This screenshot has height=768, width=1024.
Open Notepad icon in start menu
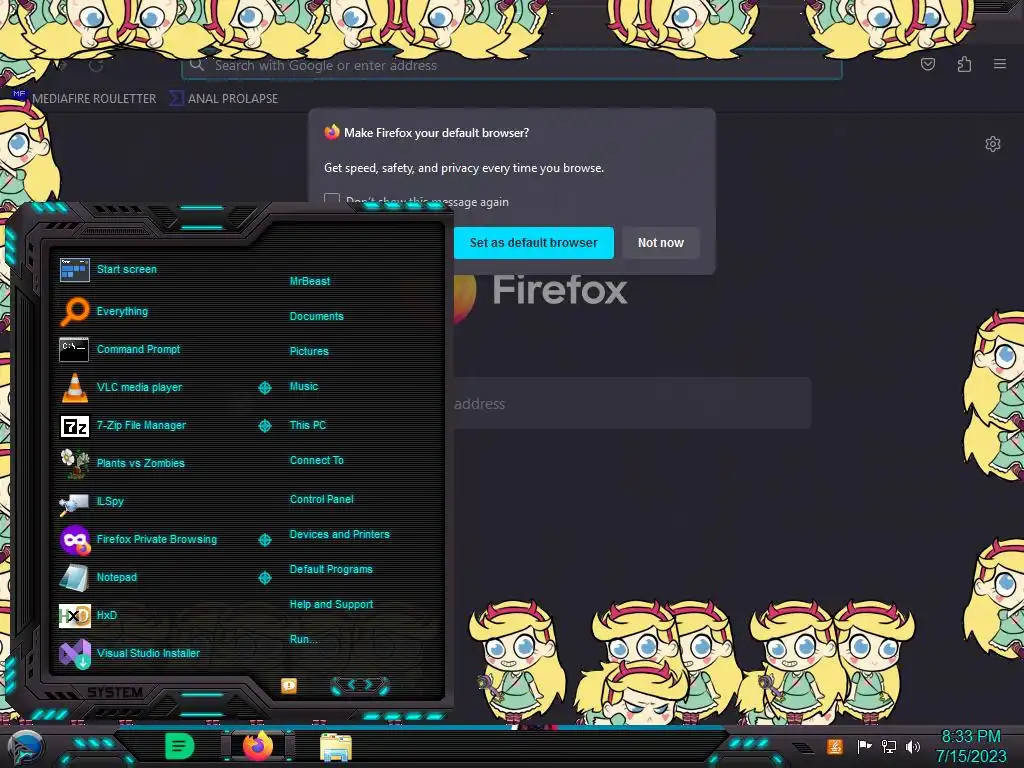tap(74, 577)
